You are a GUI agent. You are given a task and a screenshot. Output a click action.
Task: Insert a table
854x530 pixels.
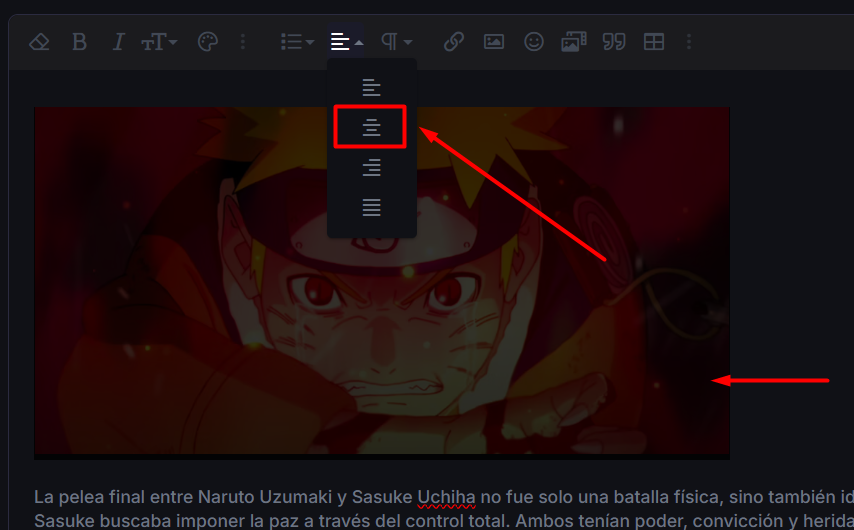click(x=654, y=42)
